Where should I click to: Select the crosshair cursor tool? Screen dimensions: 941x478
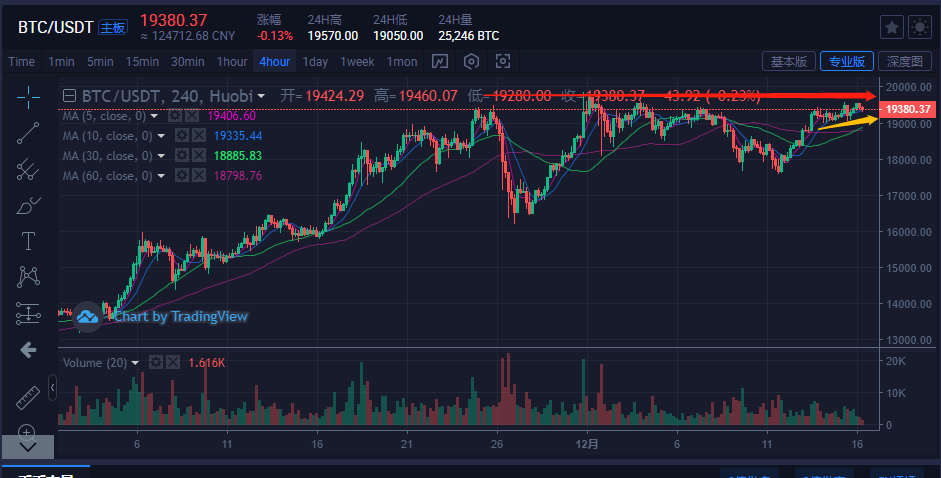[x=28, y=97]
